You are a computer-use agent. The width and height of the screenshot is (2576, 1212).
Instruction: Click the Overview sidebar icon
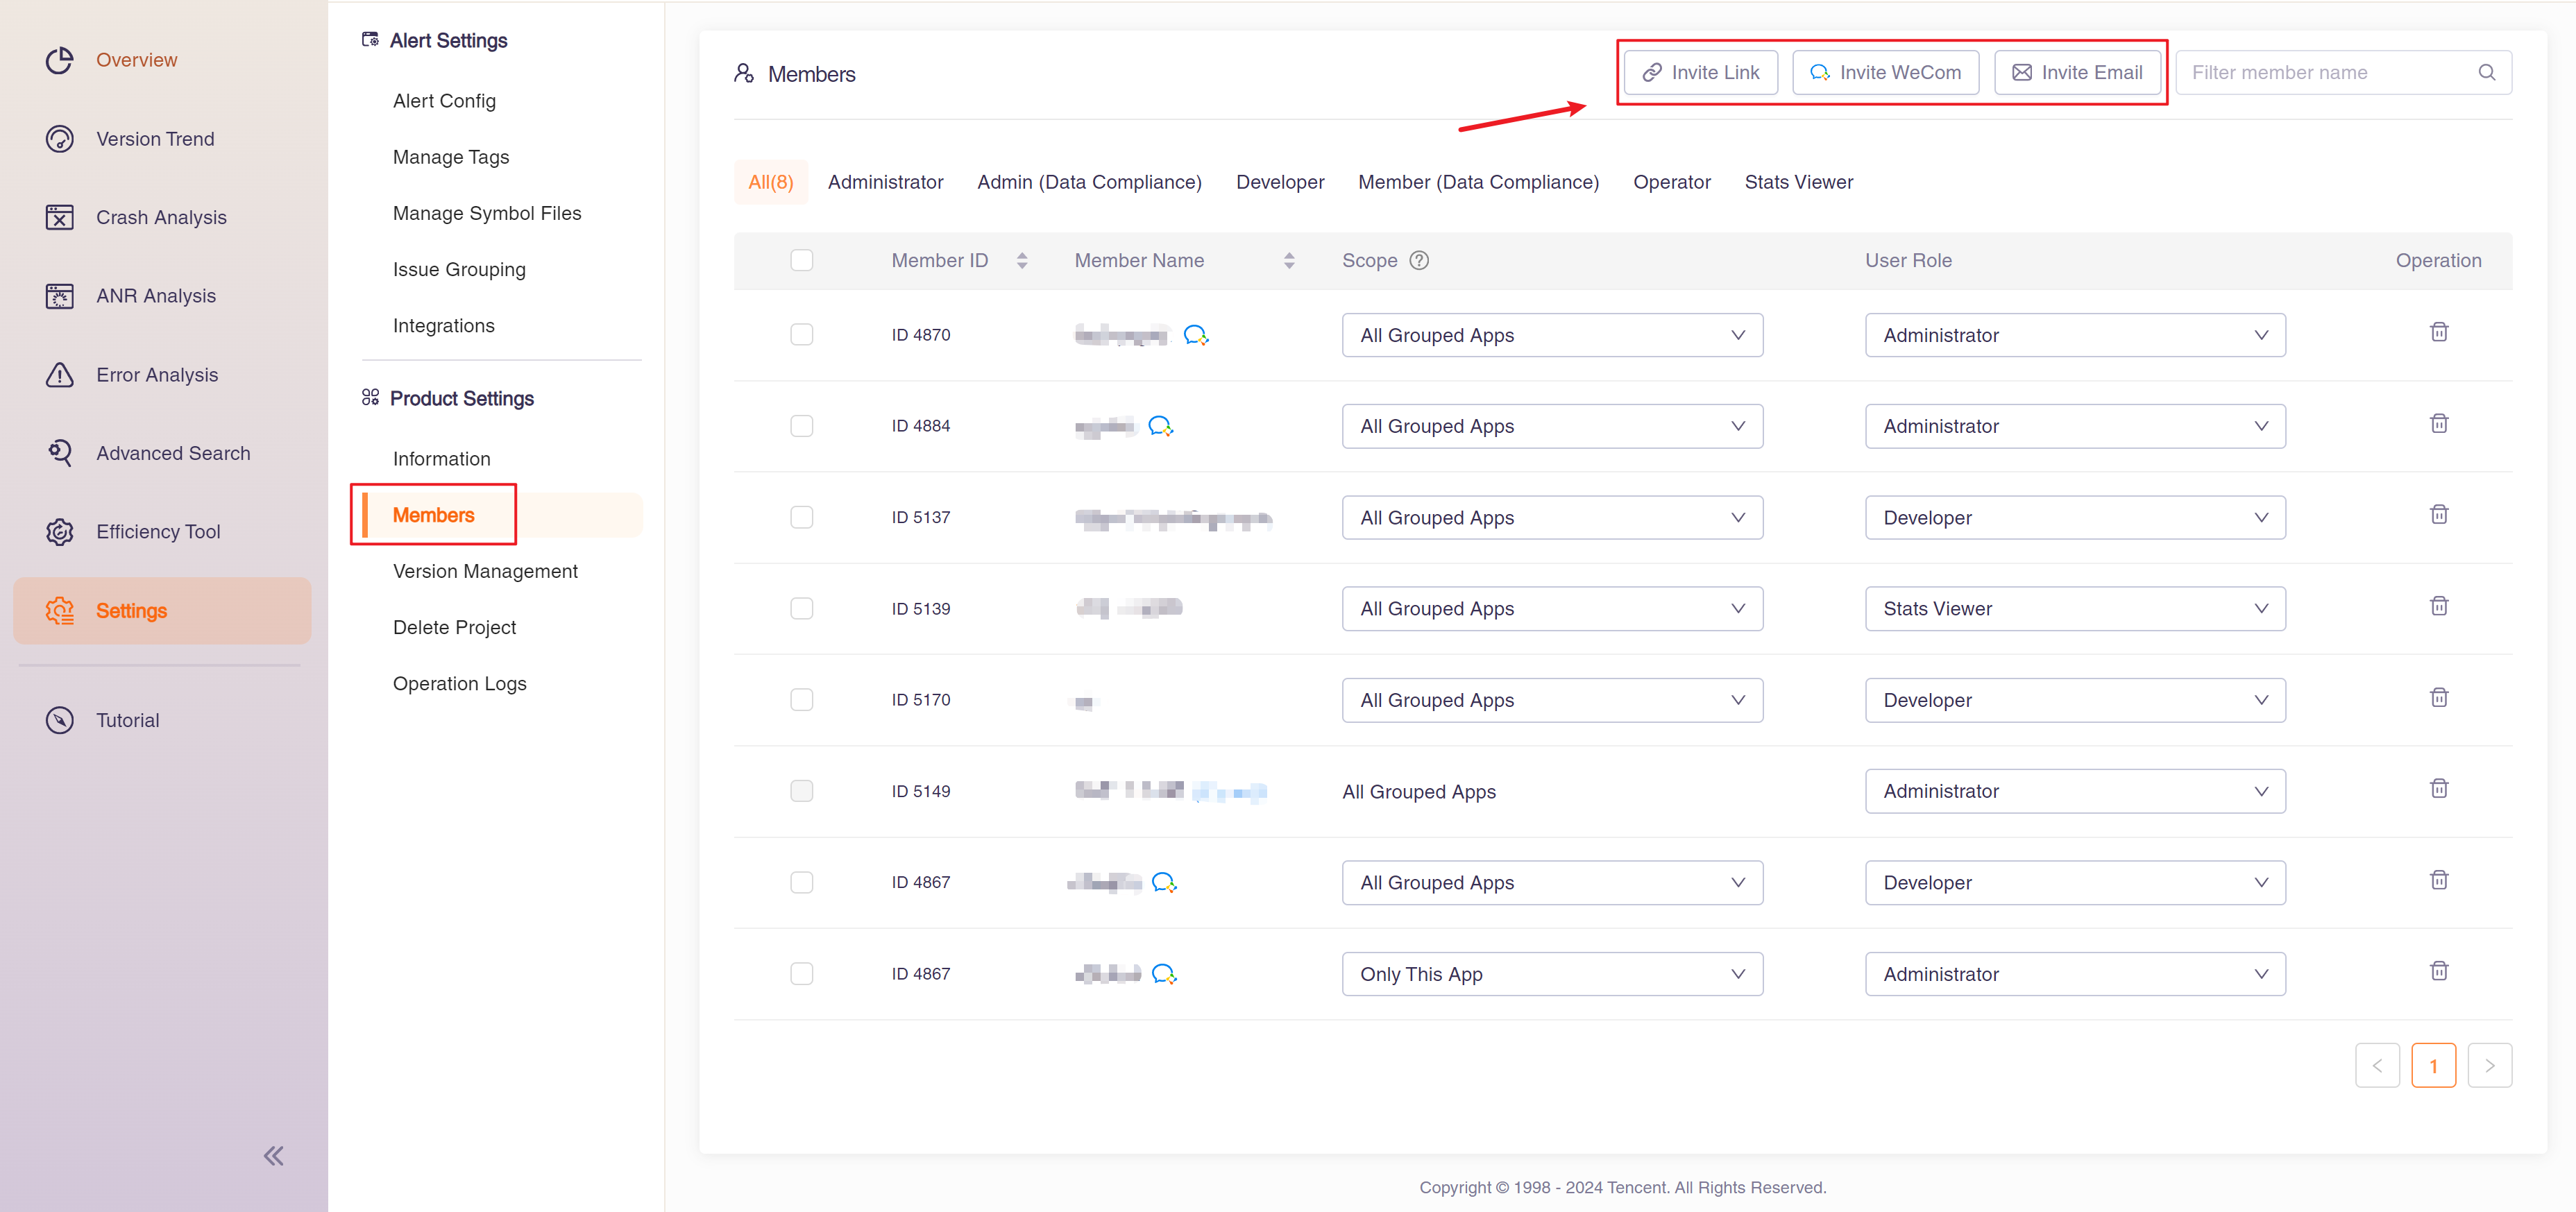click(x=58, y=58)
